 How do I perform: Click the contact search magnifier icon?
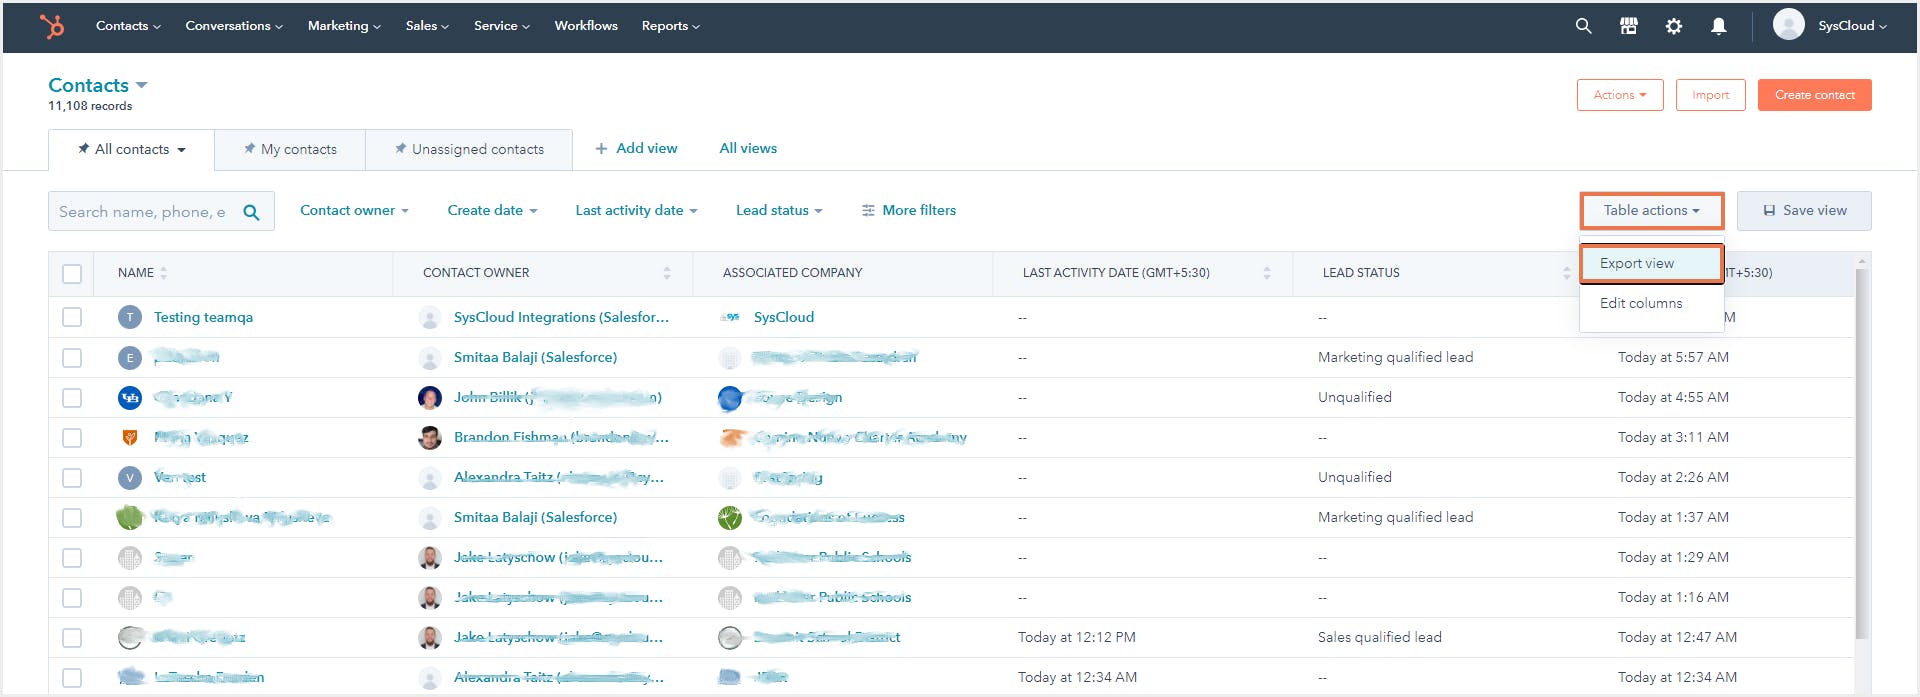point(251,212)
